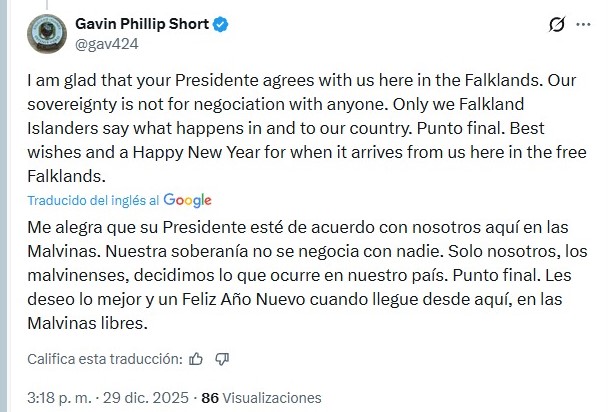Click the "Califica esta traducción" label
Screen dimensions: 609x412
[104, 359]
